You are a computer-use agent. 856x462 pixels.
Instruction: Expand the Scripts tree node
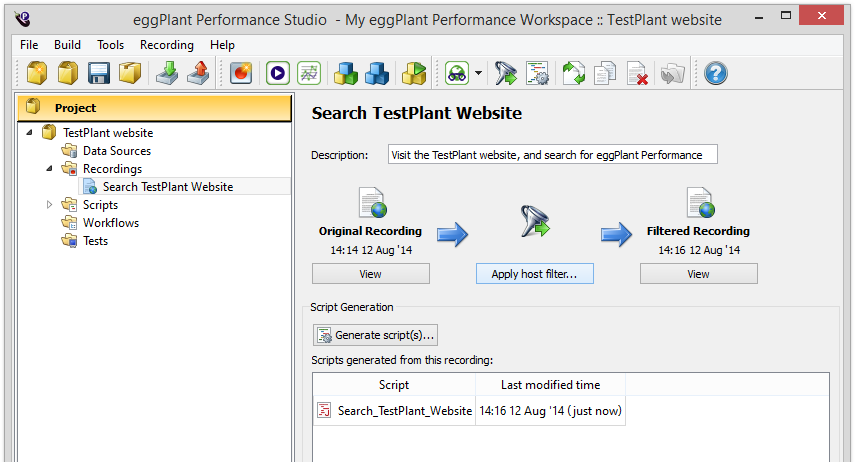(x=50, y=205)
